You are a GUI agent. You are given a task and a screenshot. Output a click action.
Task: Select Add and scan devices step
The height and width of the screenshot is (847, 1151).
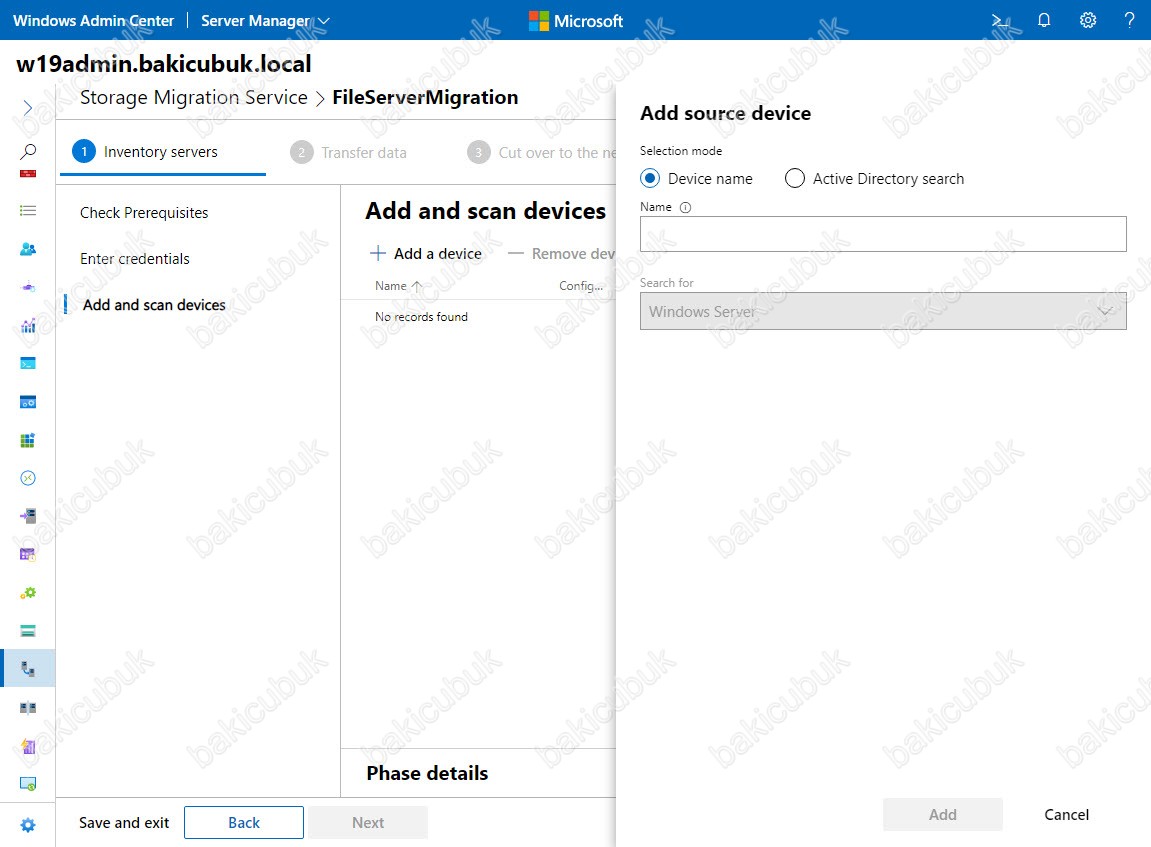[154, 305]
